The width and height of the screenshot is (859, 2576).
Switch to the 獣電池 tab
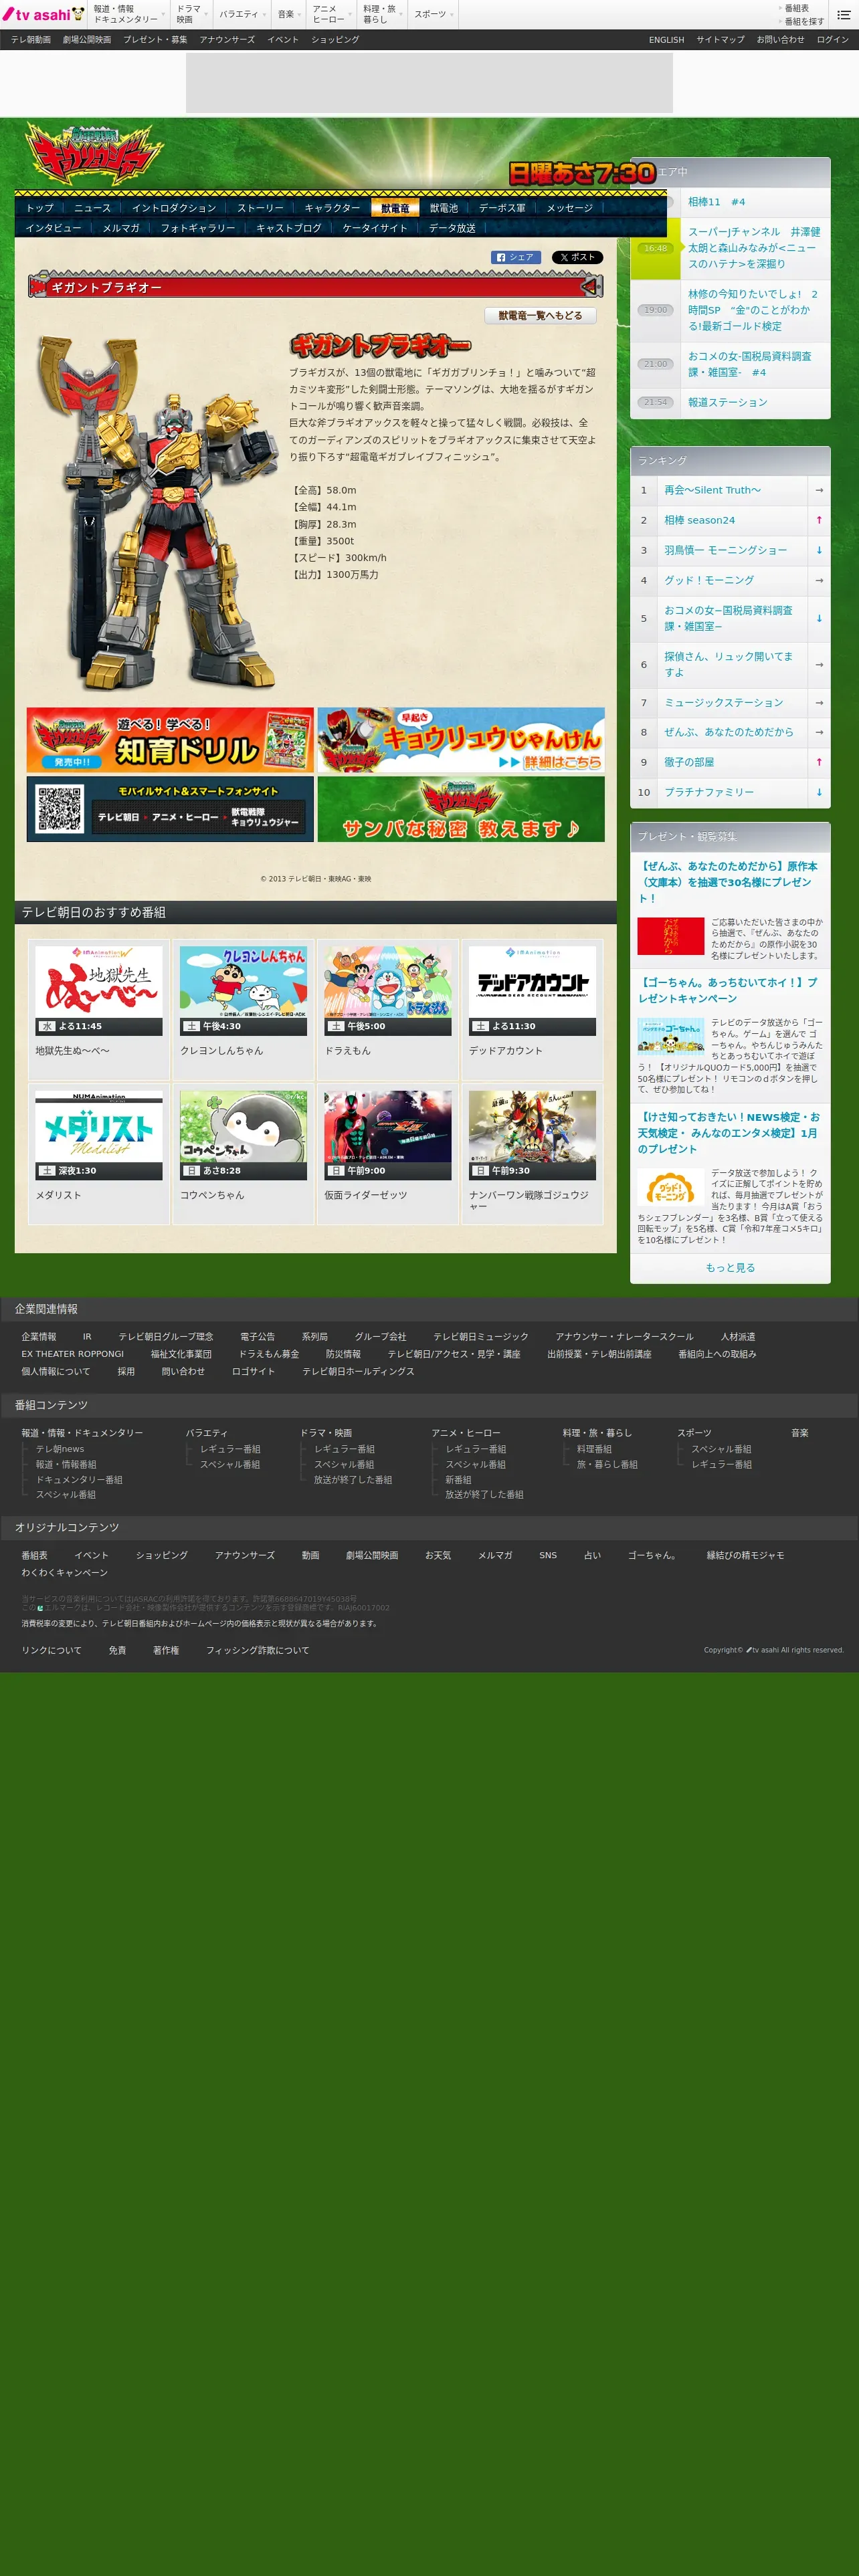pos(444,208)
